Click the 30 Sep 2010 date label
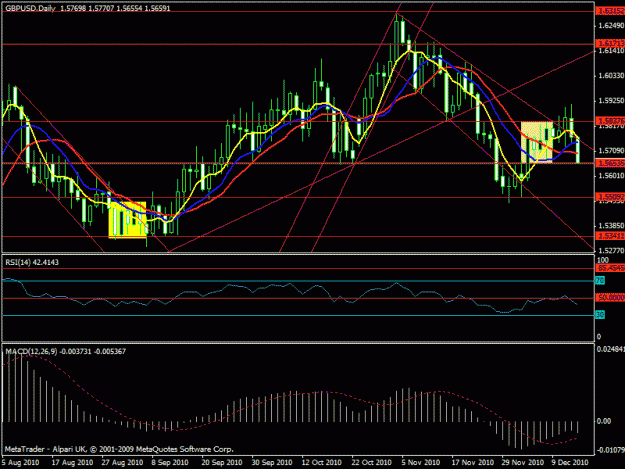 (271, 462)
